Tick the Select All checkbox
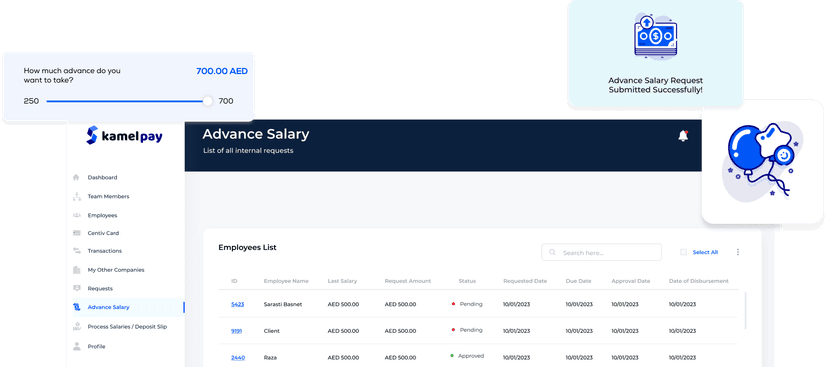The width and height of the screenshot is (828, 367). click(x=683, y=252)
